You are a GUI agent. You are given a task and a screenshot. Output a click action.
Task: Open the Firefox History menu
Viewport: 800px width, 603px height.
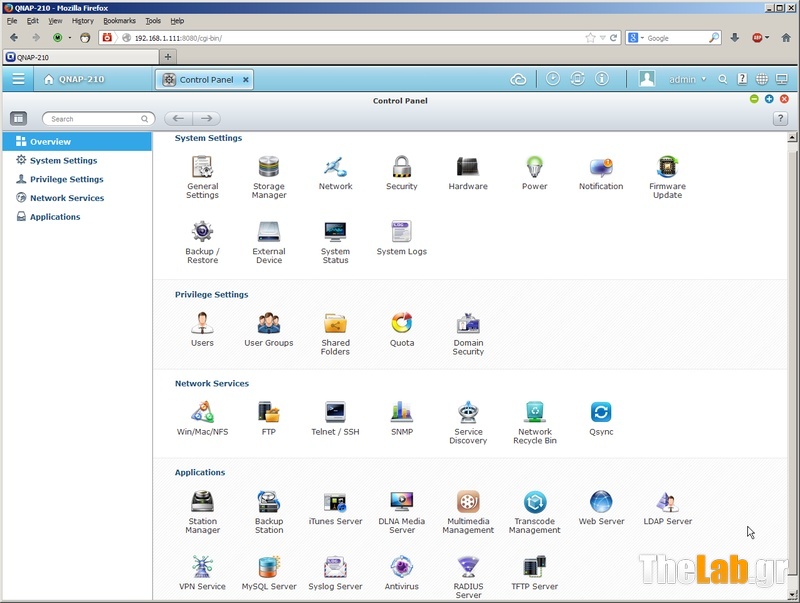[83, 21]
